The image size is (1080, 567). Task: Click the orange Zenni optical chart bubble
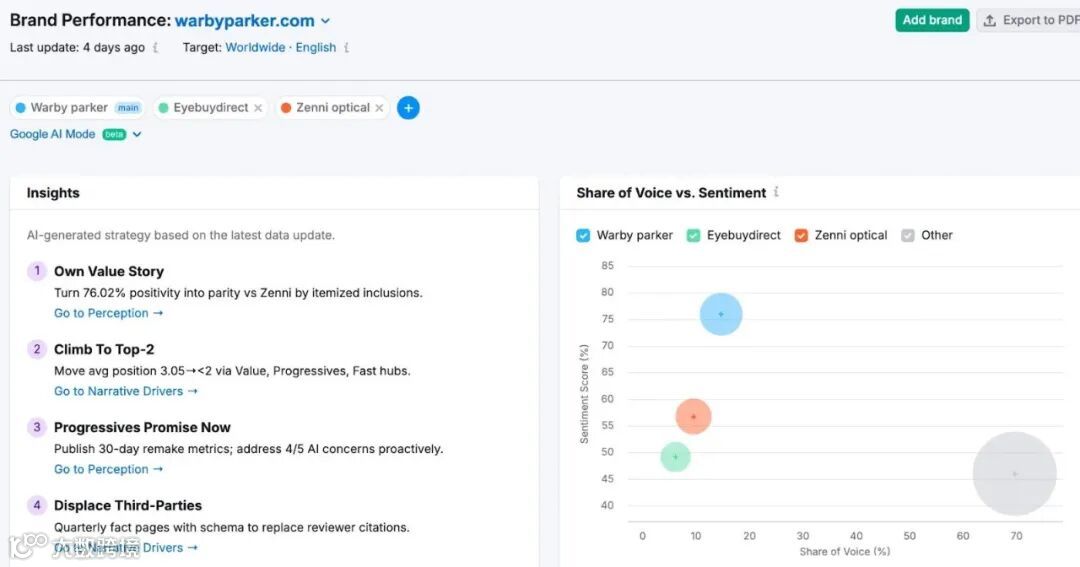click(x=694, y=416)
